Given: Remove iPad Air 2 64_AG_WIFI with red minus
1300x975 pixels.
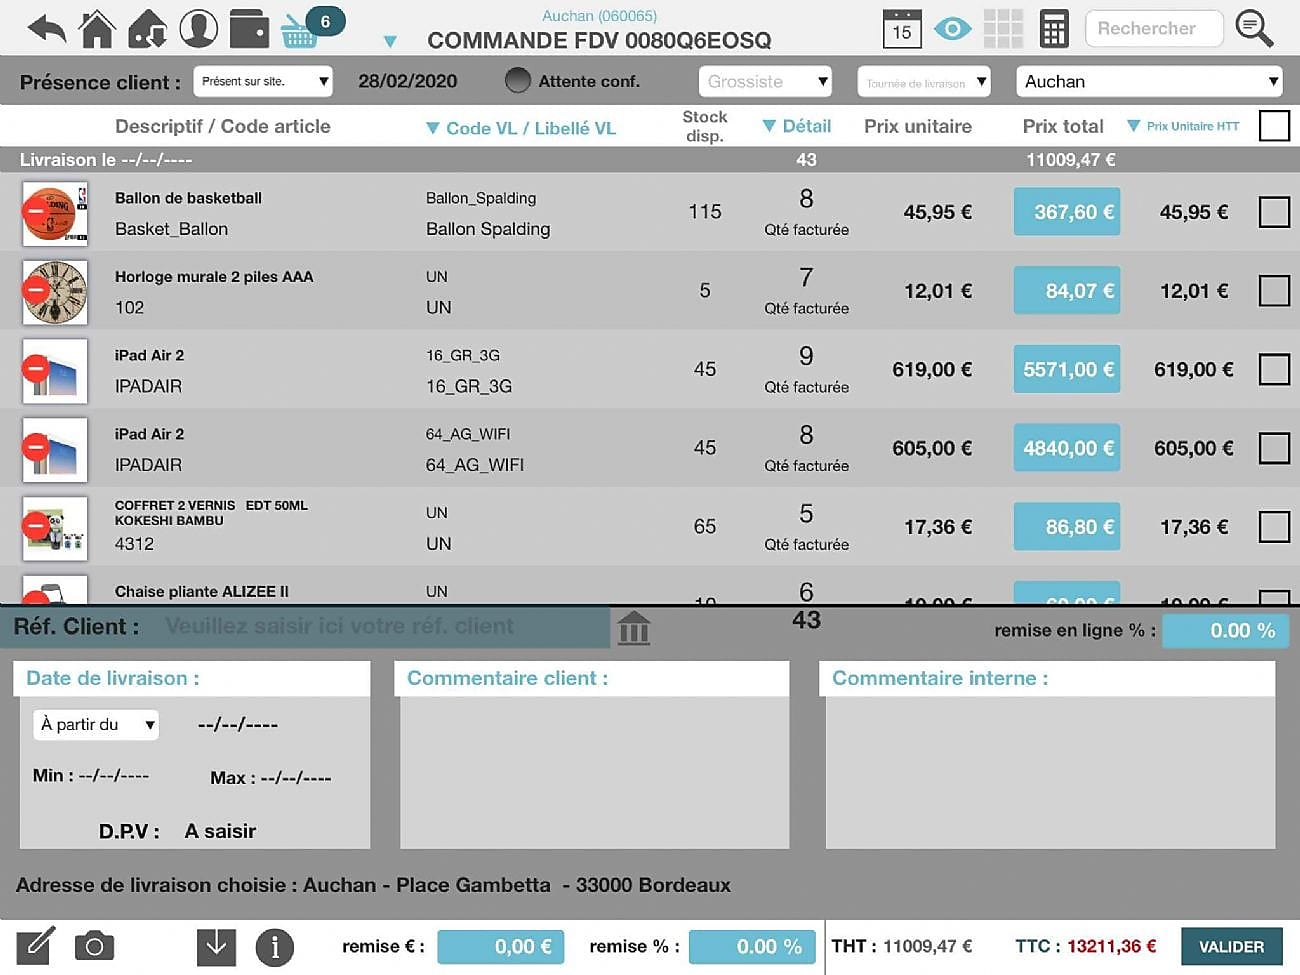Looking at the screenshot, I should coord(36,447).
